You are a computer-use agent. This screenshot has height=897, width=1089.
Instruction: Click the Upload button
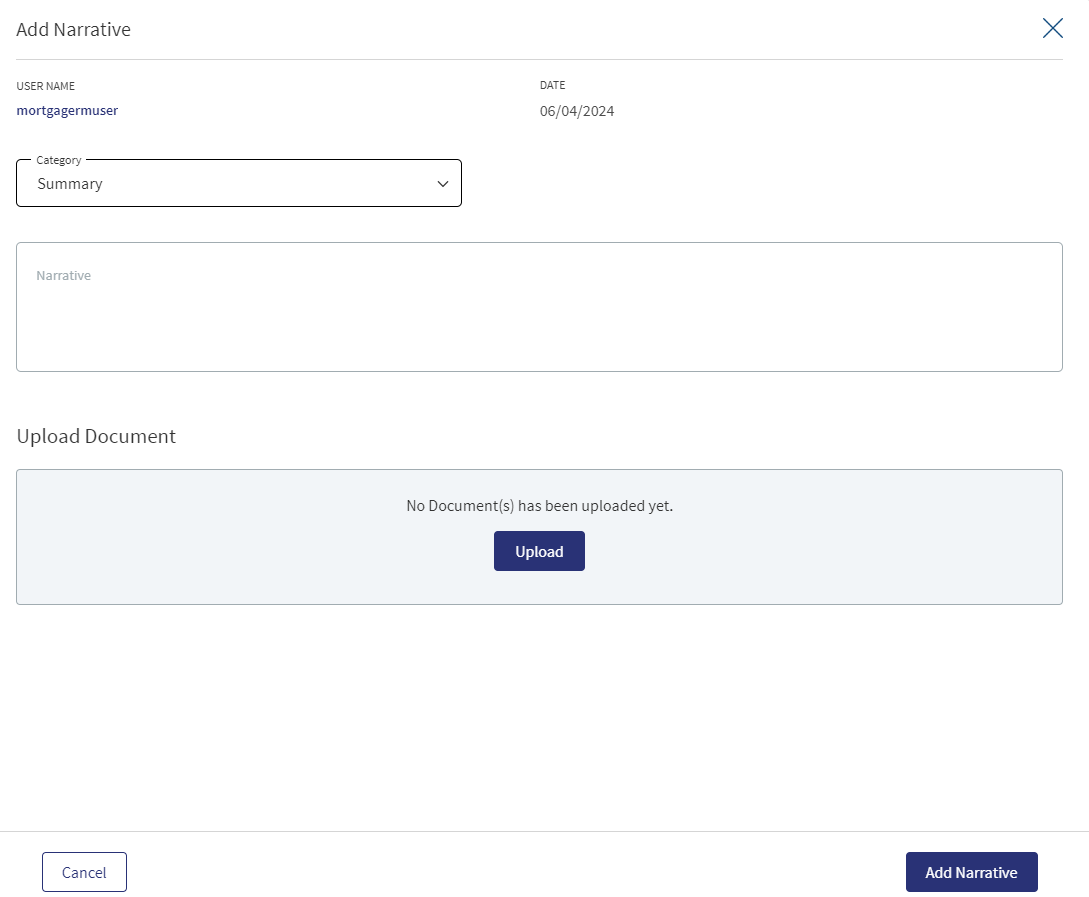(x=540, y=551)
